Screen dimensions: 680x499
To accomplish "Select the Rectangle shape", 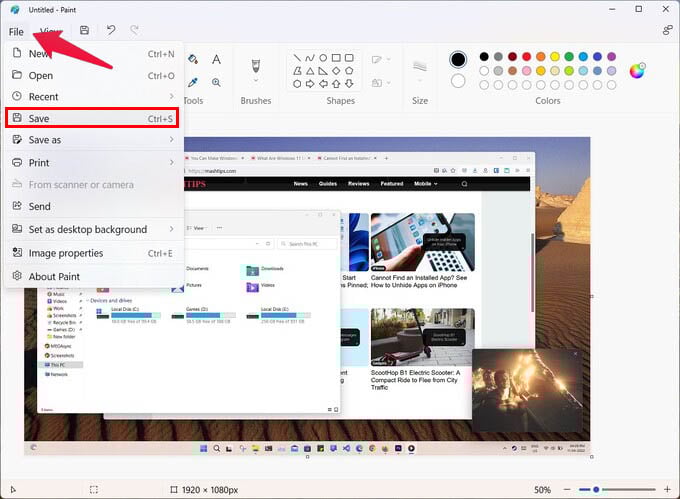I will pyautogui.click(x=336, y=58).
